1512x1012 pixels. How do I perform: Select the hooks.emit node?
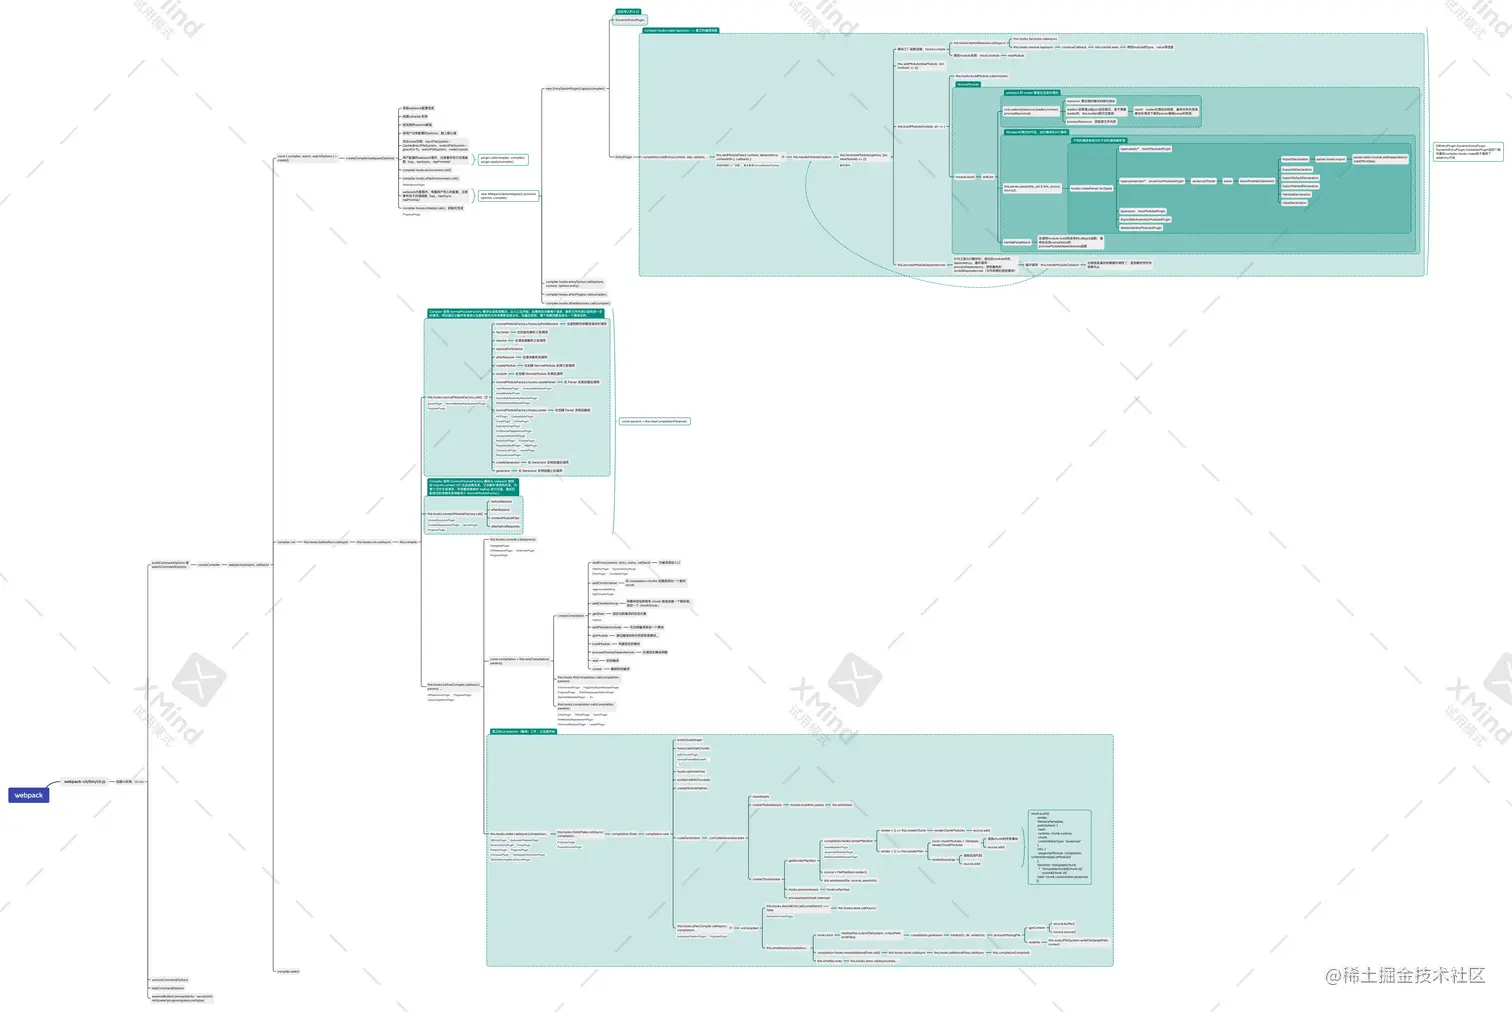pyautogui.click(x=824, y=935)
